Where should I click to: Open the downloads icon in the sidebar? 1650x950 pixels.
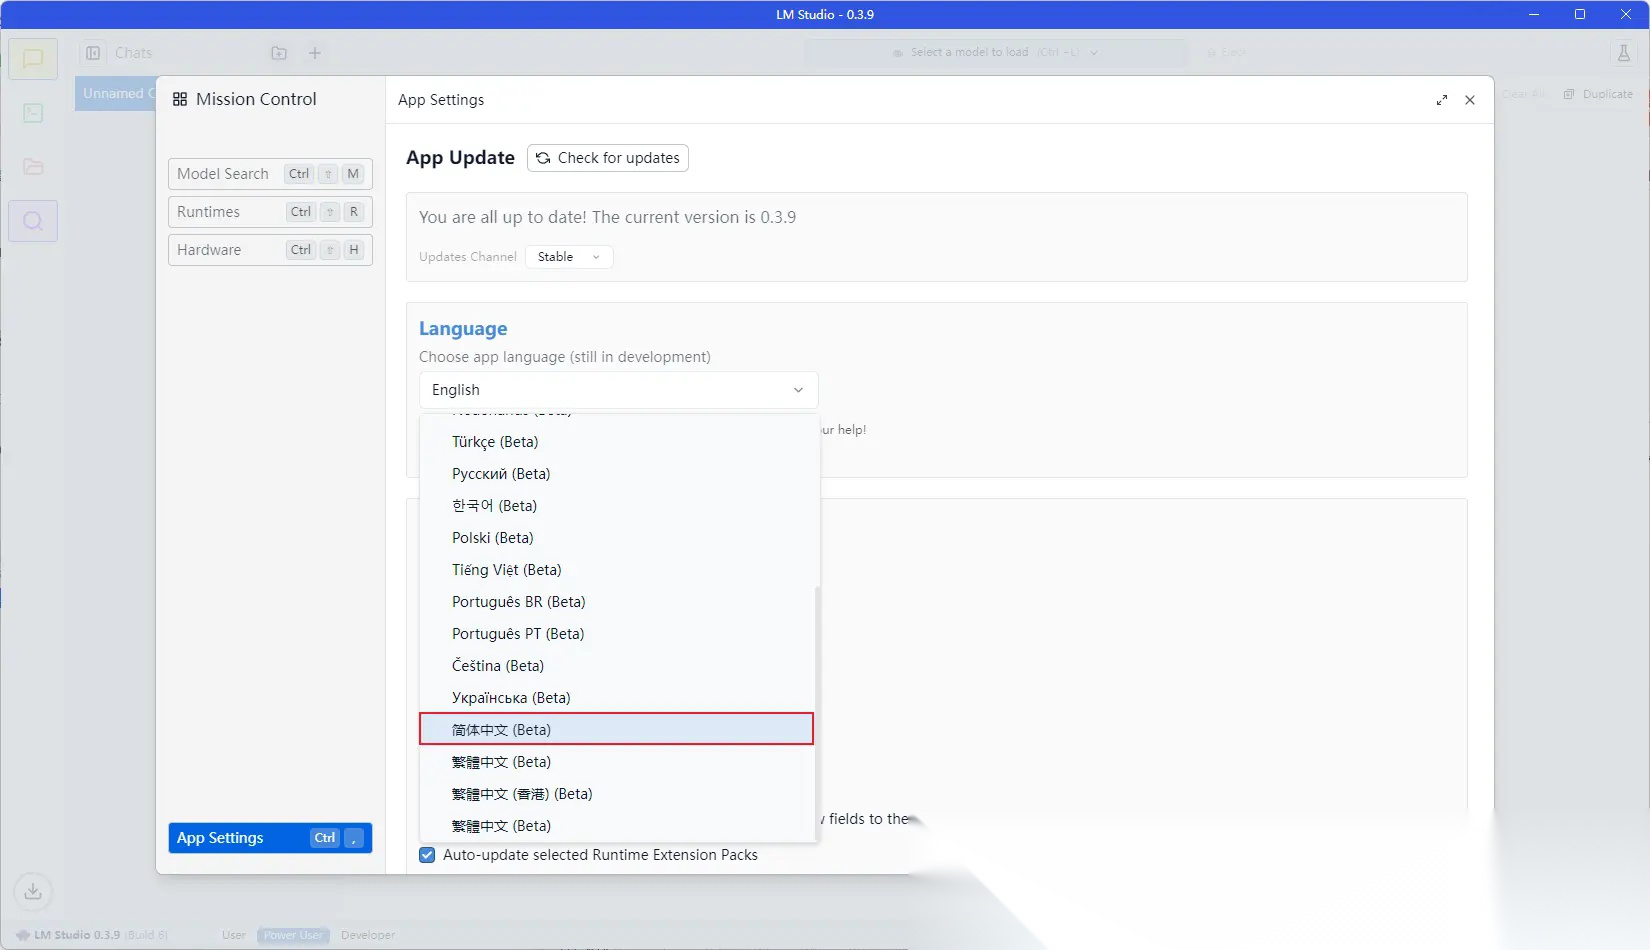click(x=33, y=891)
